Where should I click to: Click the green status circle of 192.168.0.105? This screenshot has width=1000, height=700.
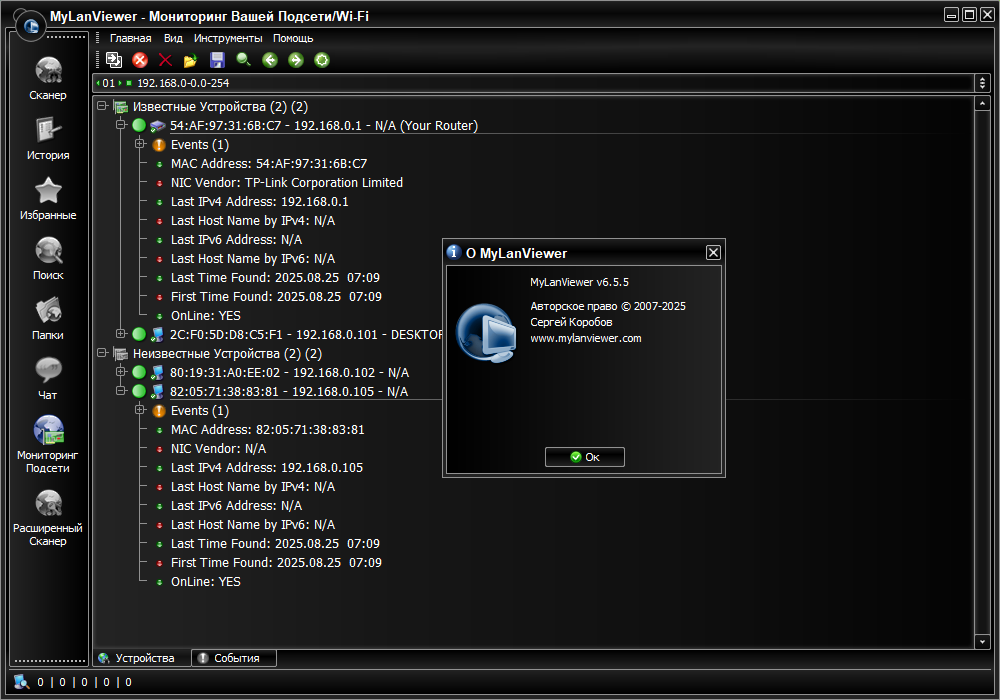click(x=139, y=391)
